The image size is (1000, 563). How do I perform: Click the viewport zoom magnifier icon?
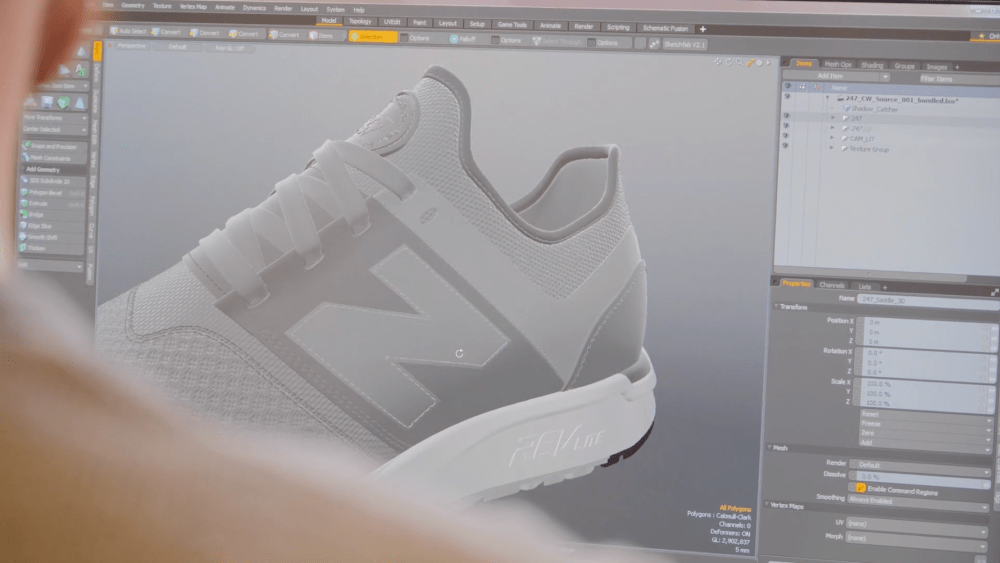(x=740, y=62)
